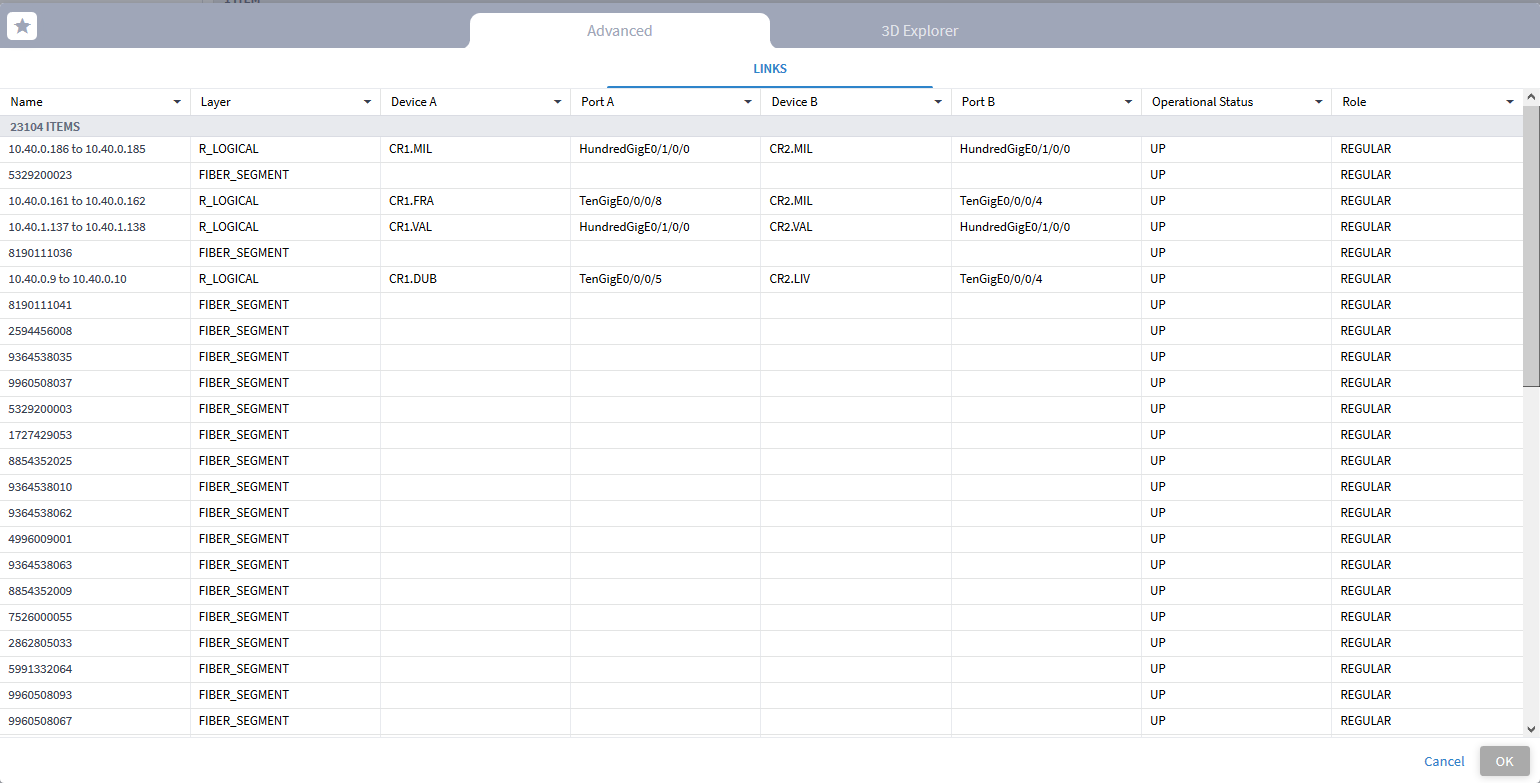Select link row 2594456008
The height and width of the screenshot is (783, 1540).
click(x=761, y=331)
